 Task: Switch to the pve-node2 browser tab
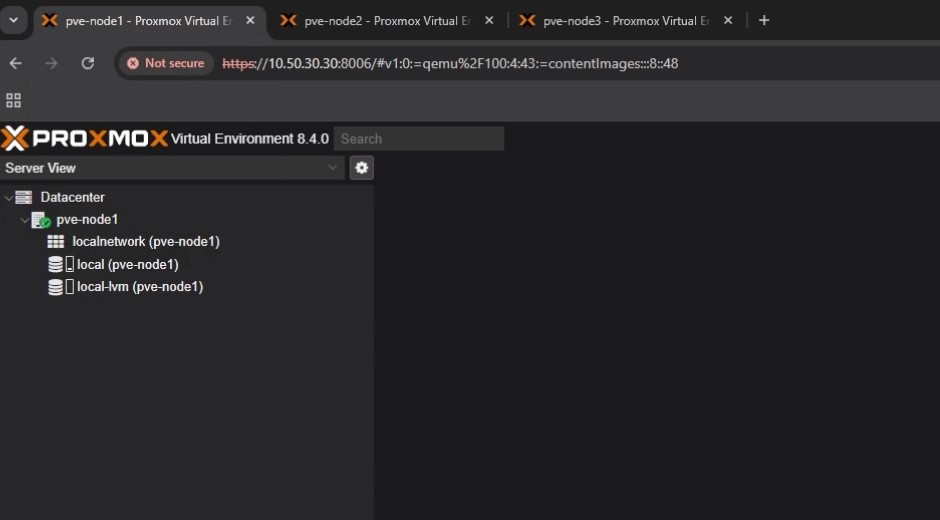387,21
